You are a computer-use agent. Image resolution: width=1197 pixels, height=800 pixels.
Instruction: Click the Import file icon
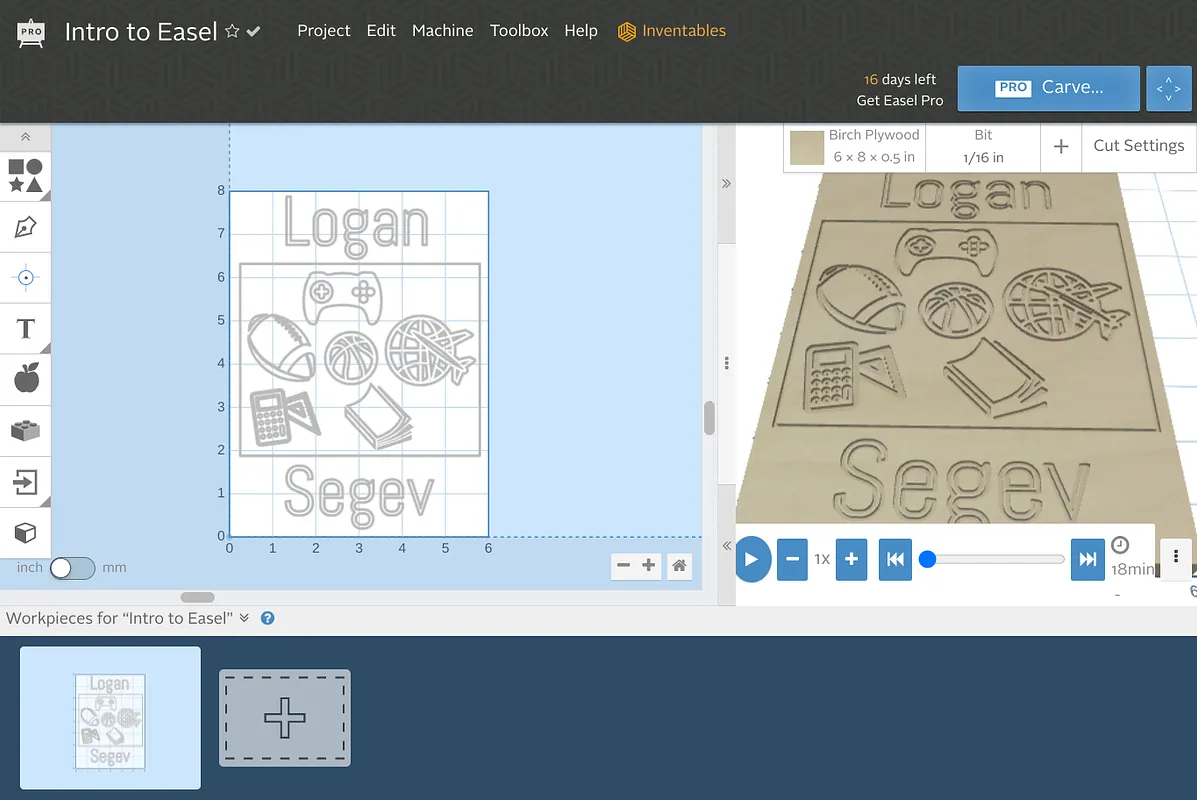point(25,483)
